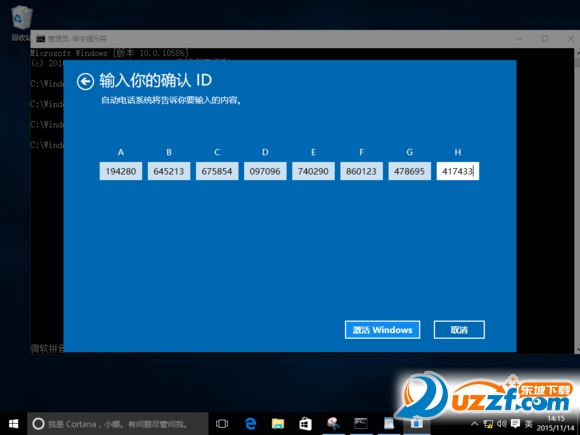Select confirmation ID field E containing 740290
Screen dimensions: 580x435
(x=313, y=171)
